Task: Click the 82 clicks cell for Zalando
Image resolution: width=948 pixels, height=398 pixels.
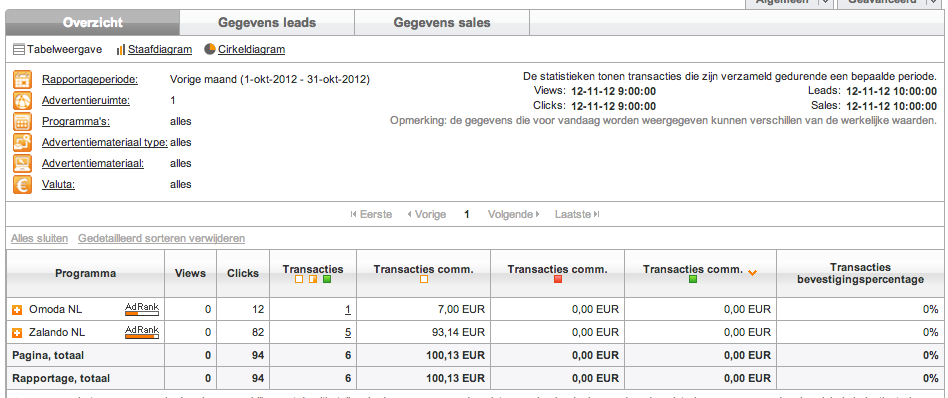Action: point(244,332)
